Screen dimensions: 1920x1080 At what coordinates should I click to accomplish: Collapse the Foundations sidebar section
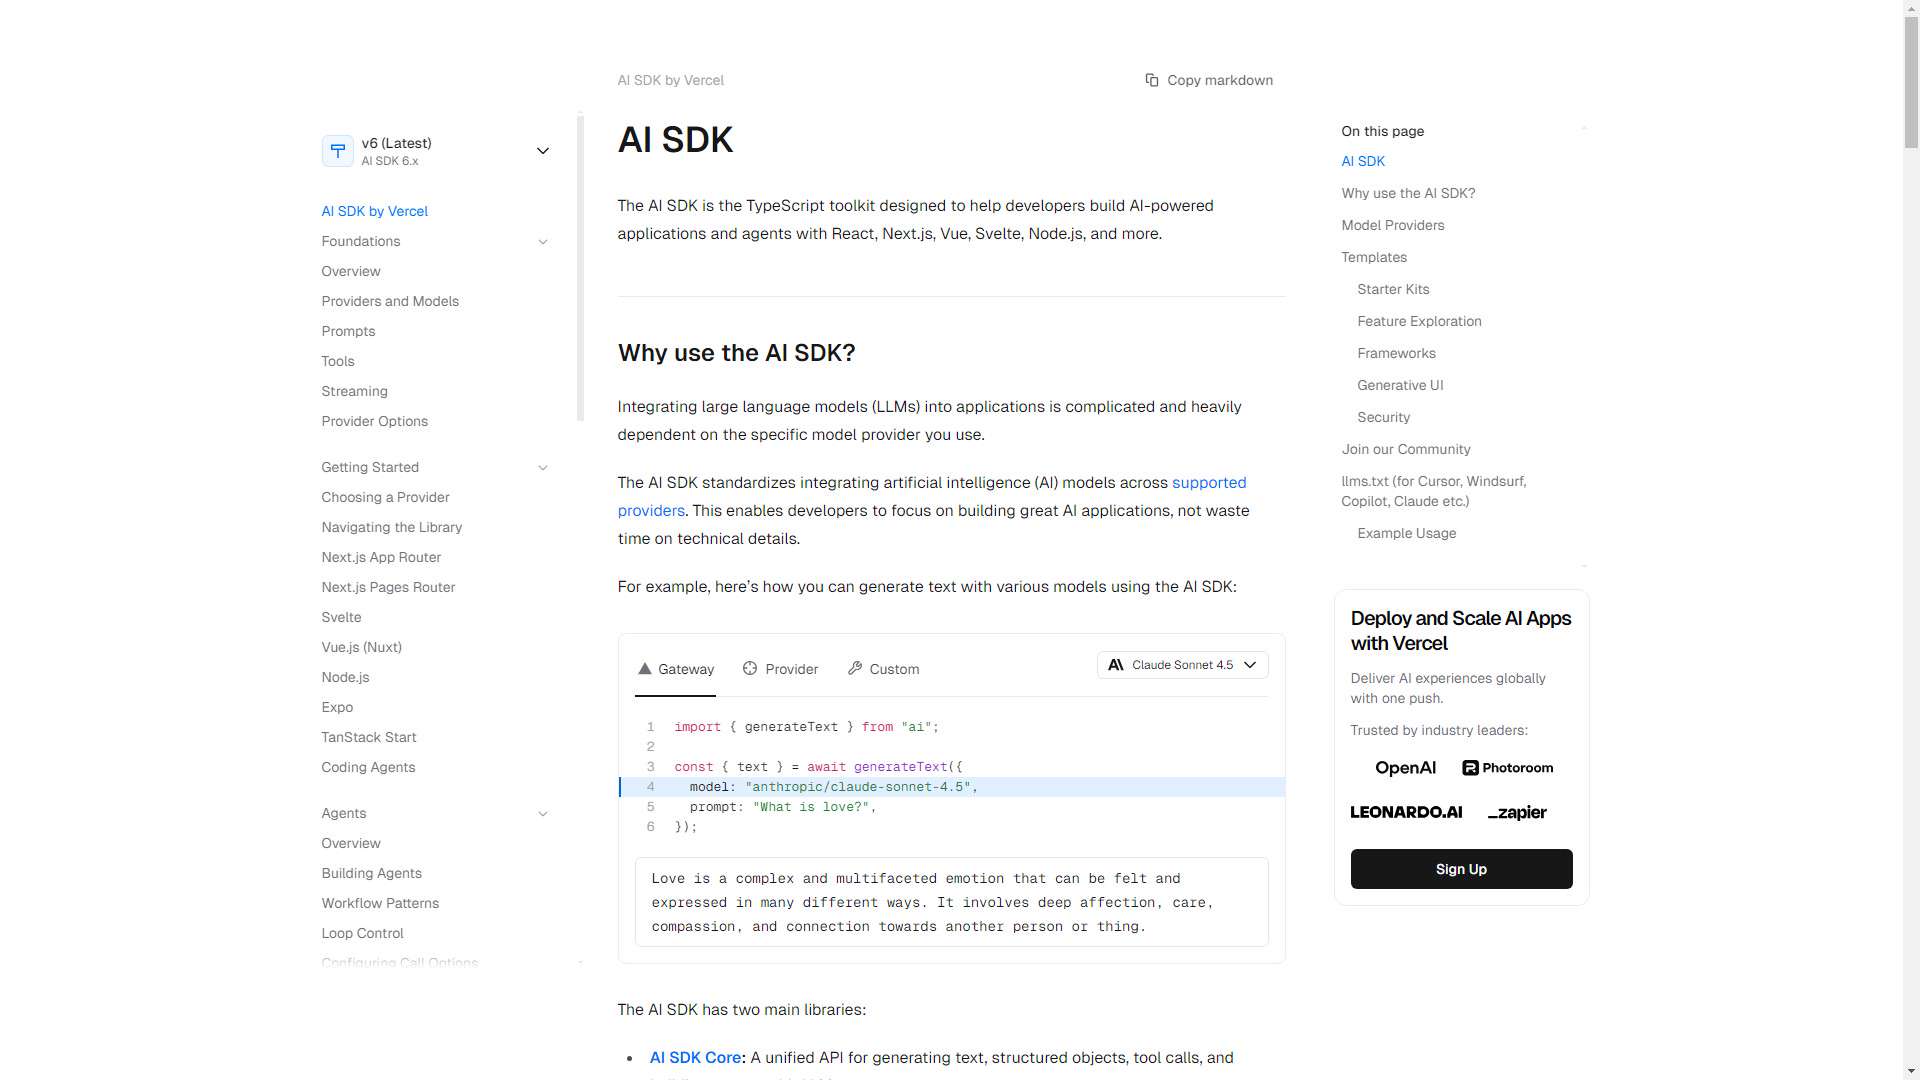(x=543, y=242)
